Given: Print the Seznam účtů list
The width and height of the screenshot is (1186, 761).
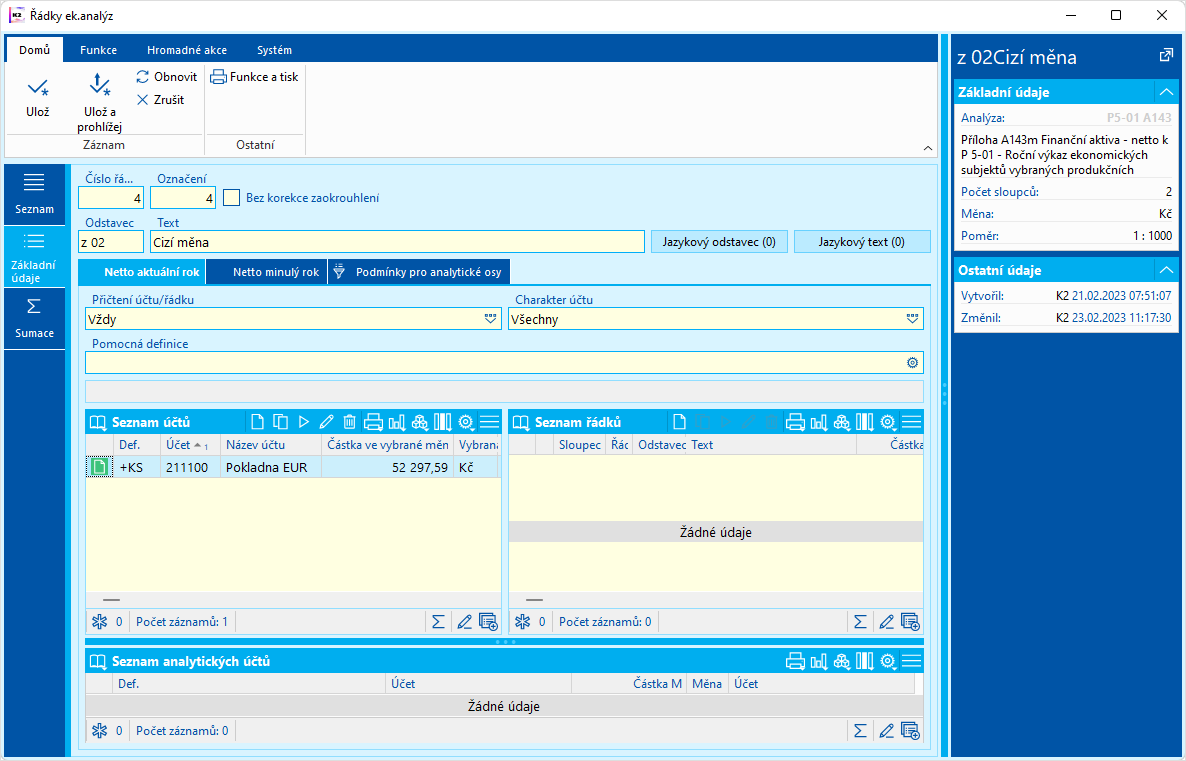Looking at the screenshot, I should coord(373,422).
